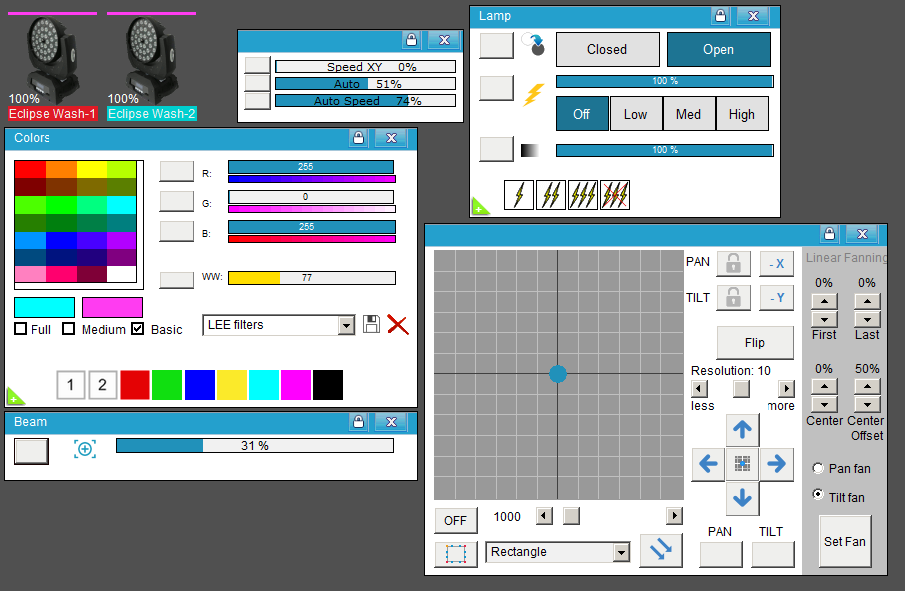Pick the yellow preset swatch
The width and height of the screenshot is (905, 591).
tap(231, 385)
